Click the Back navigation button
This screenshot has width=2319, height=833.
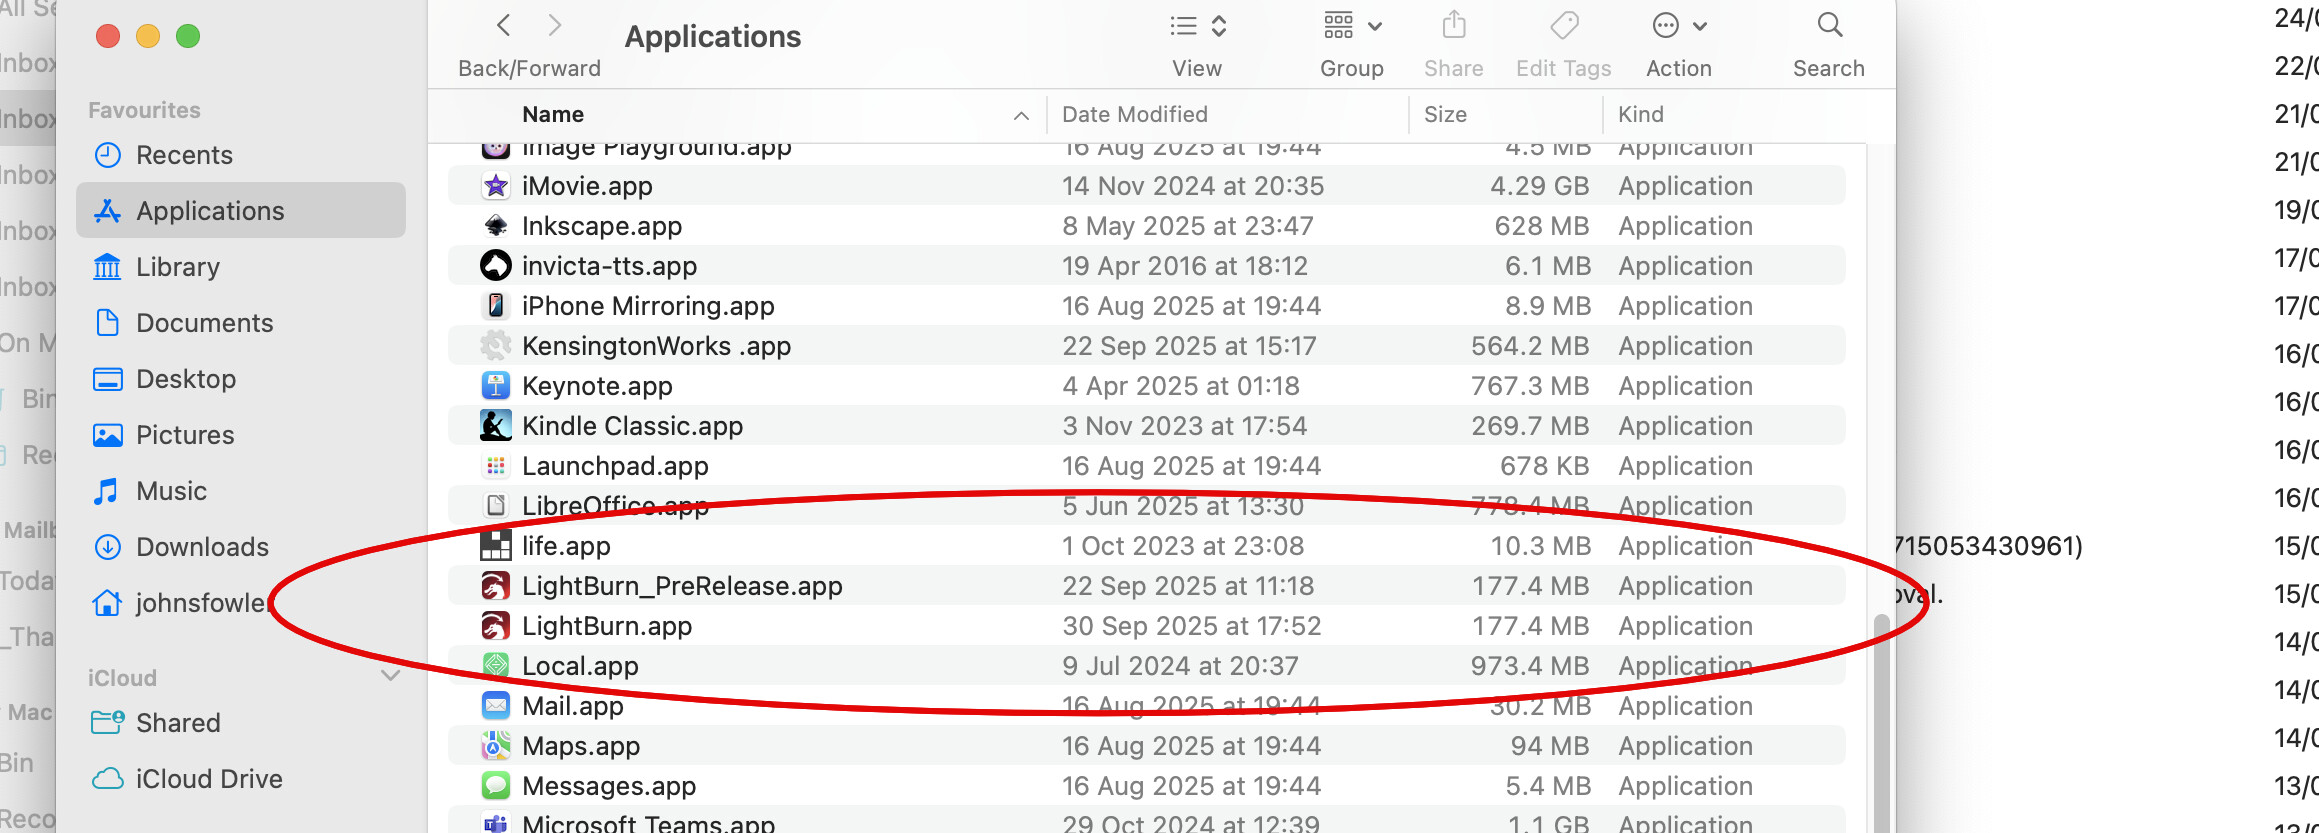click(x=504, y=26)
